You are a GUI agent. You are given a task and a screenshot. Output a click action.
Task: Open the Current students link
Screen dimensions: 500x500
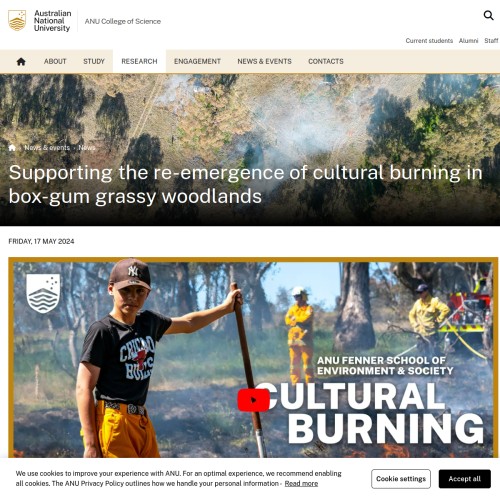pos(429,41)
